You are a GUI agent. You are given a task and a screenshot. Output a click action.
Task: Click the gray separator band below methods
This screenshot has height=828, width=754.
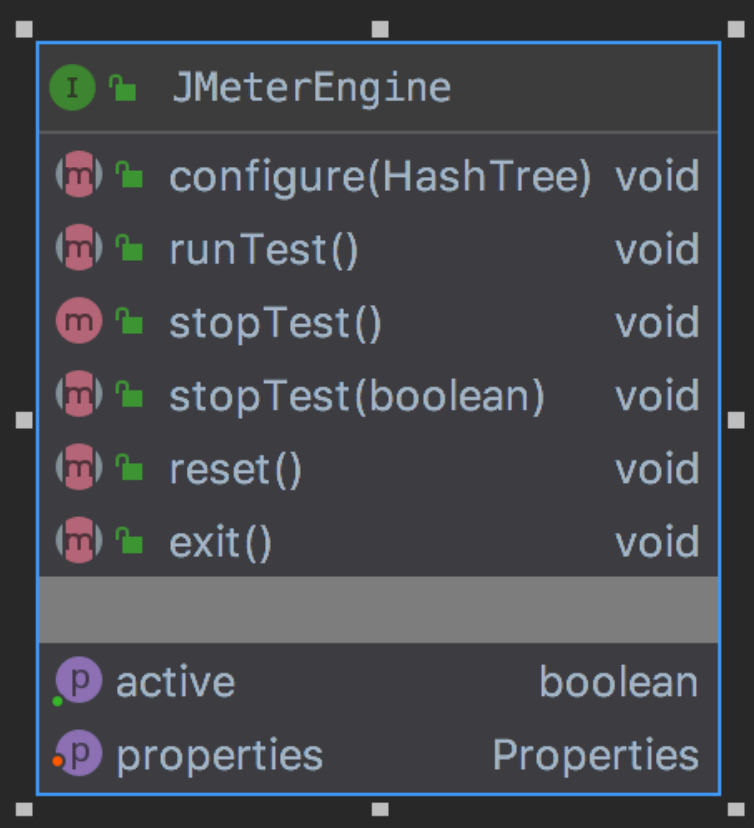click(x=378, y=609)
